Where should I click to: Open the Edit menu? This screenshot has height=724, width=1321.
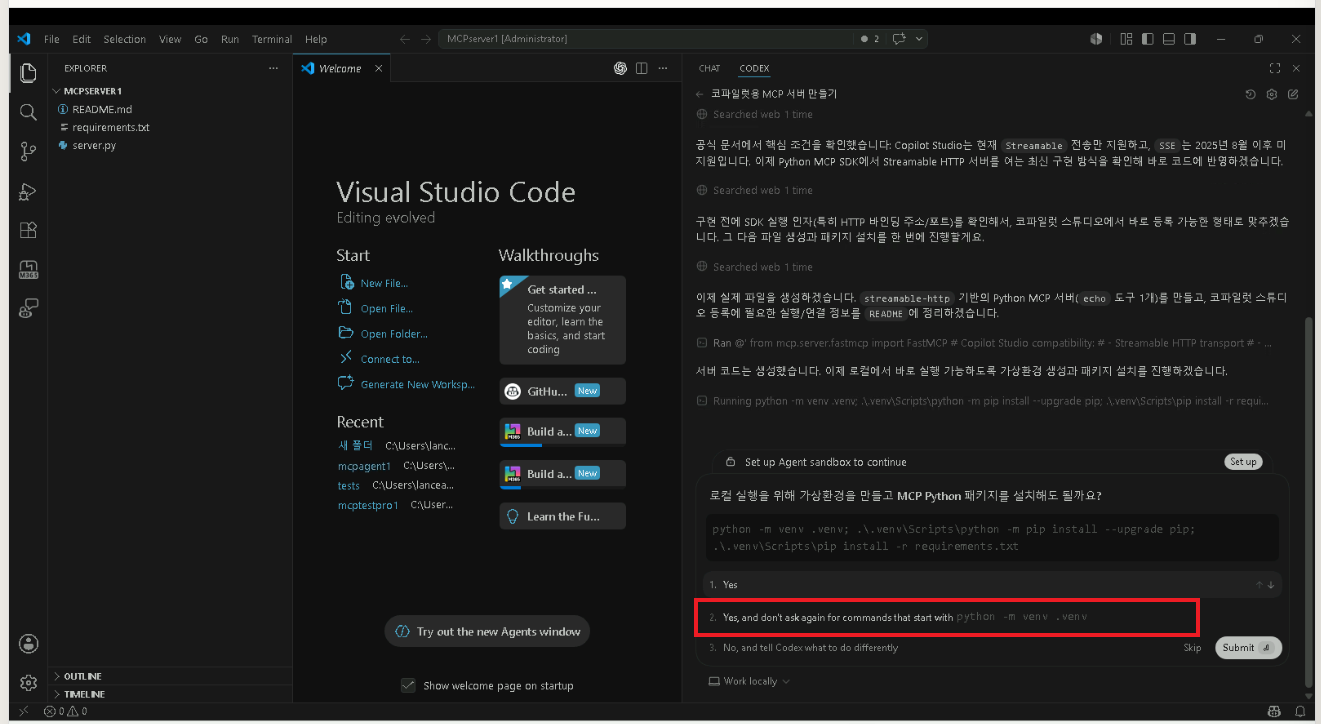pyautogui.click(x=81, y=39)
